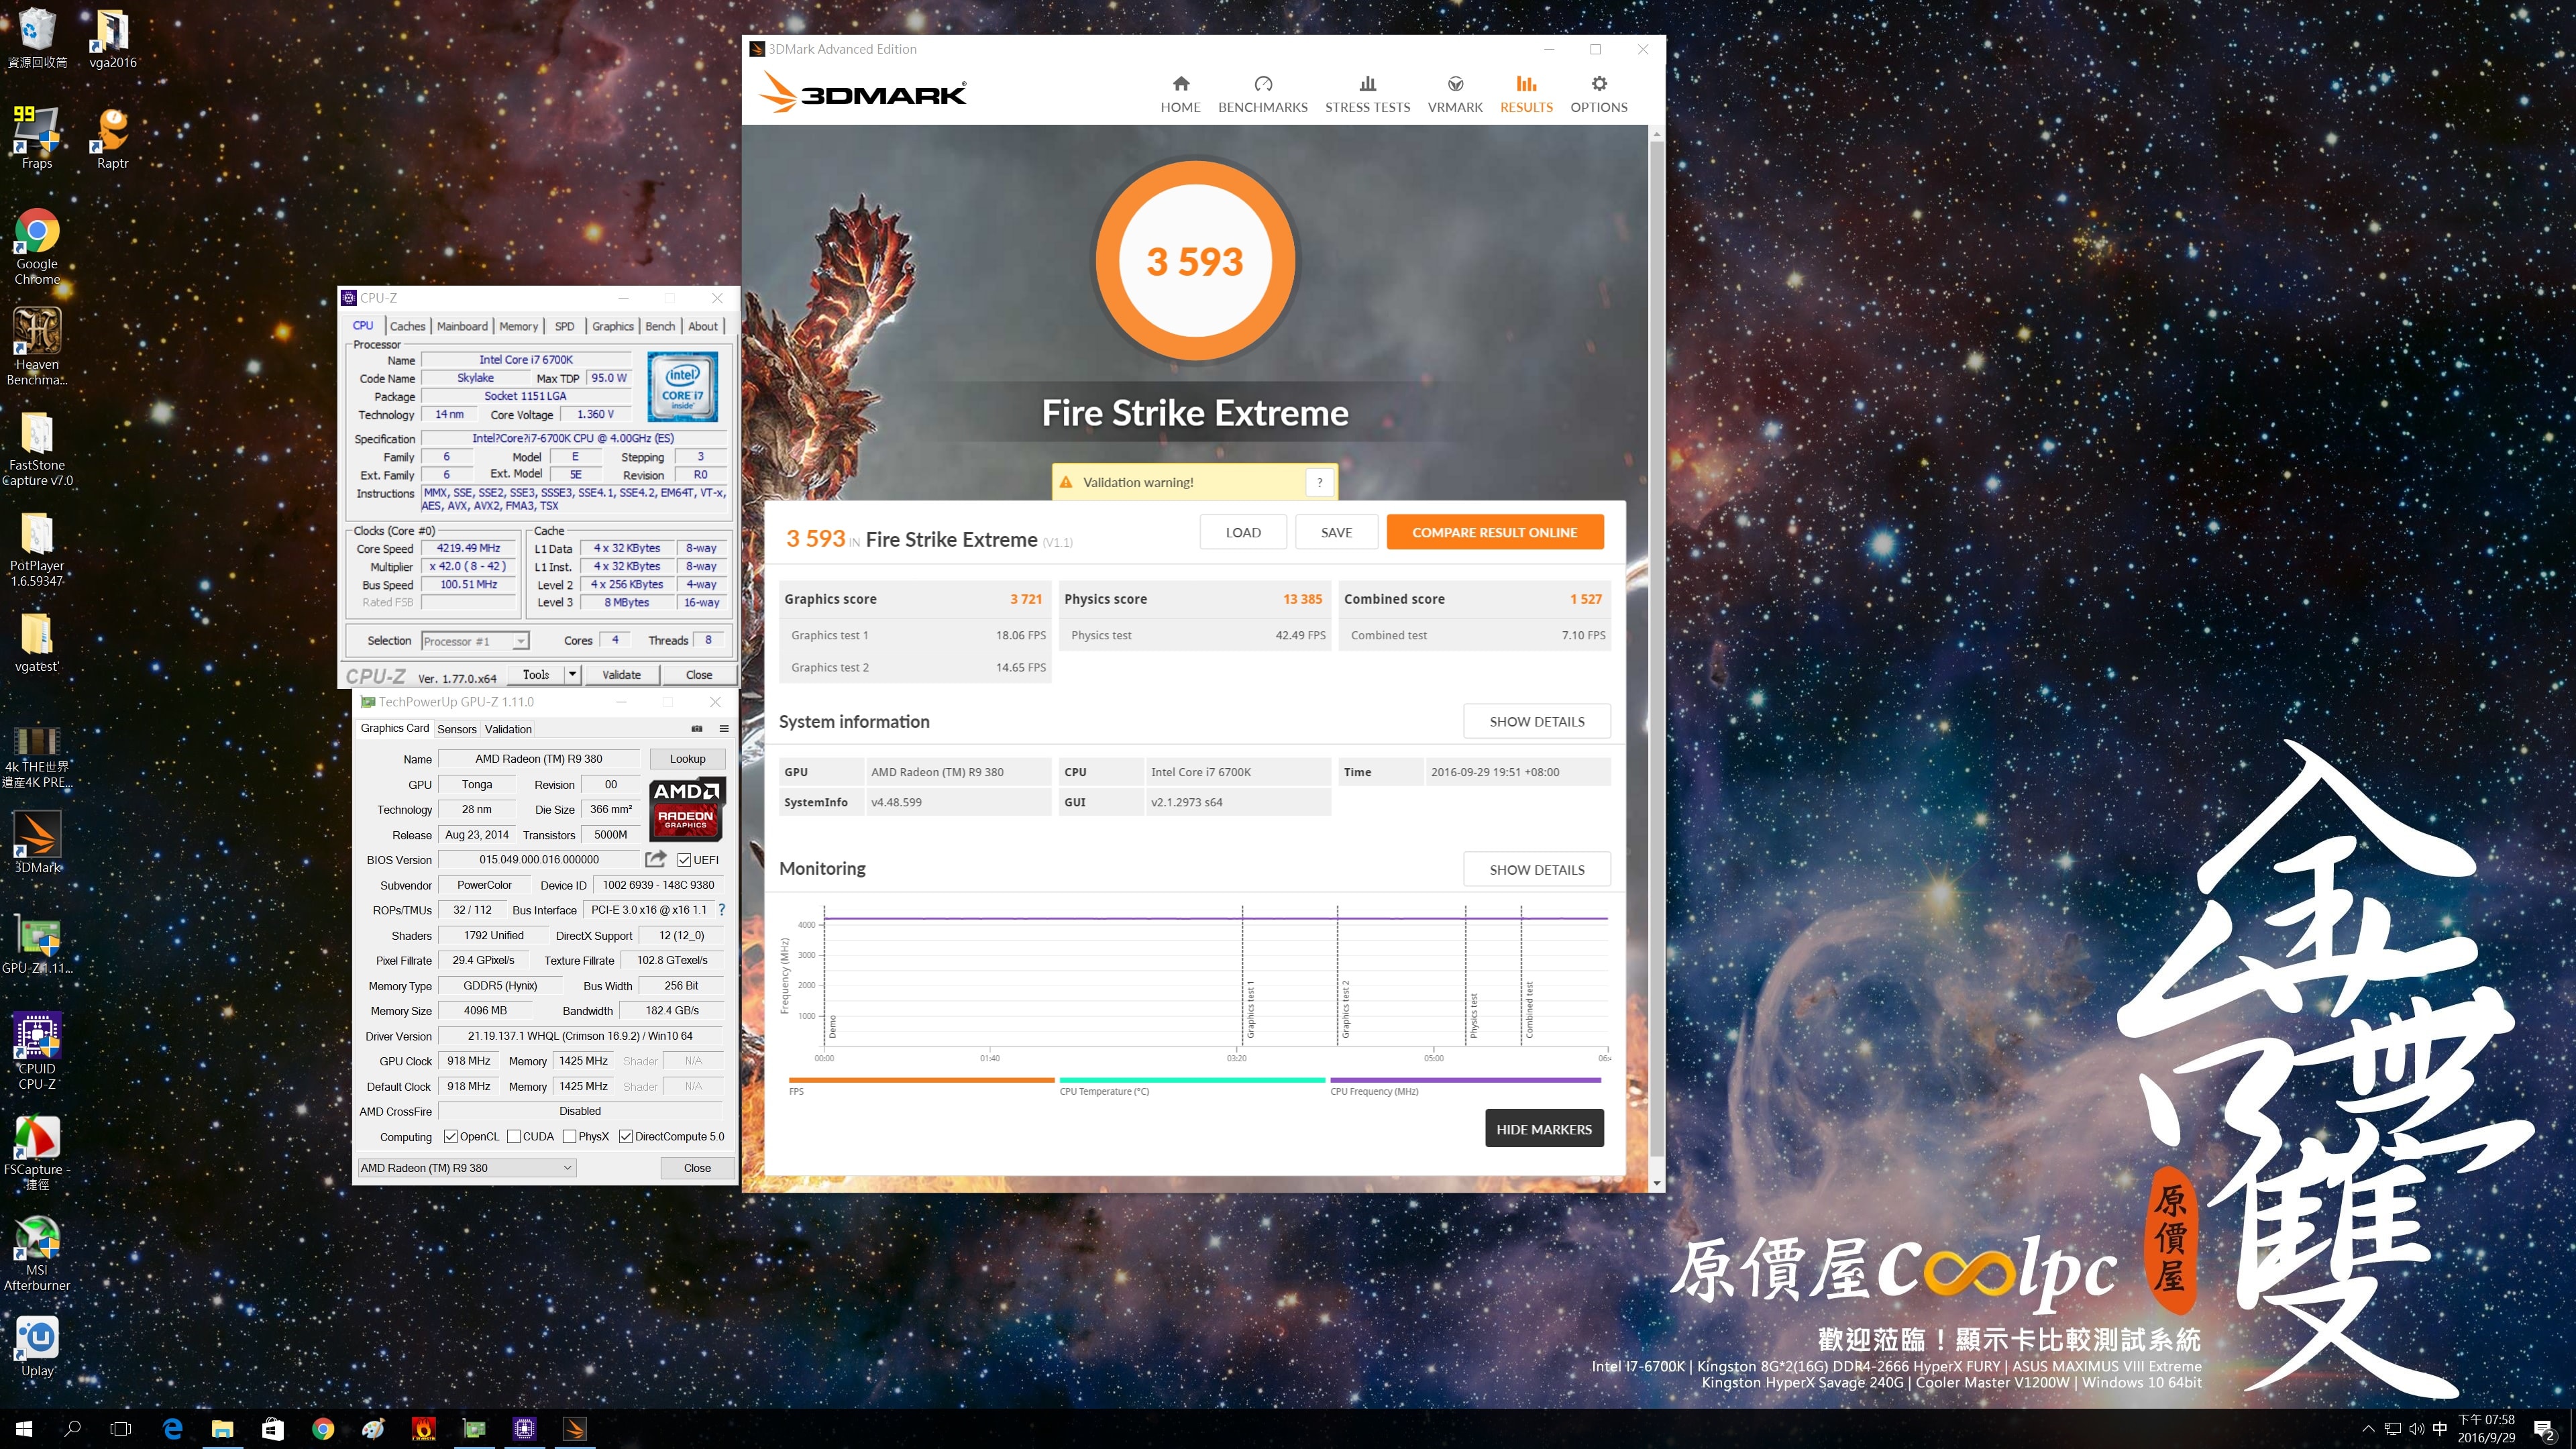Open Heaven Benchmark desktop icon
The image size is (2576, 1449).
click(x=37, y=346)
